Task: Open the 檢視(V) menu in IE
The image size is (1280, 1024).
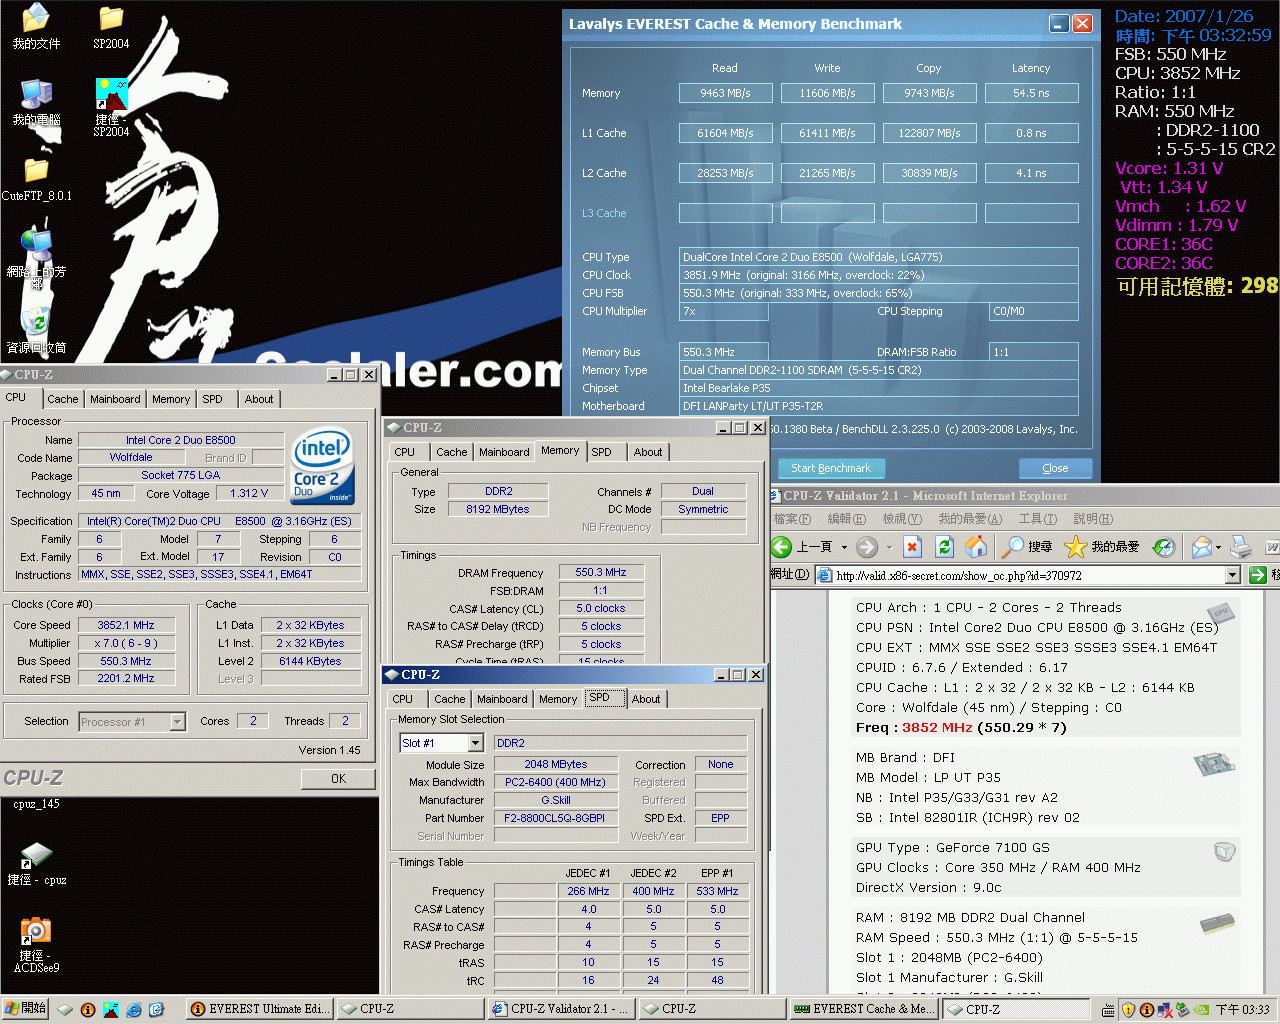Action: [902, 519]
